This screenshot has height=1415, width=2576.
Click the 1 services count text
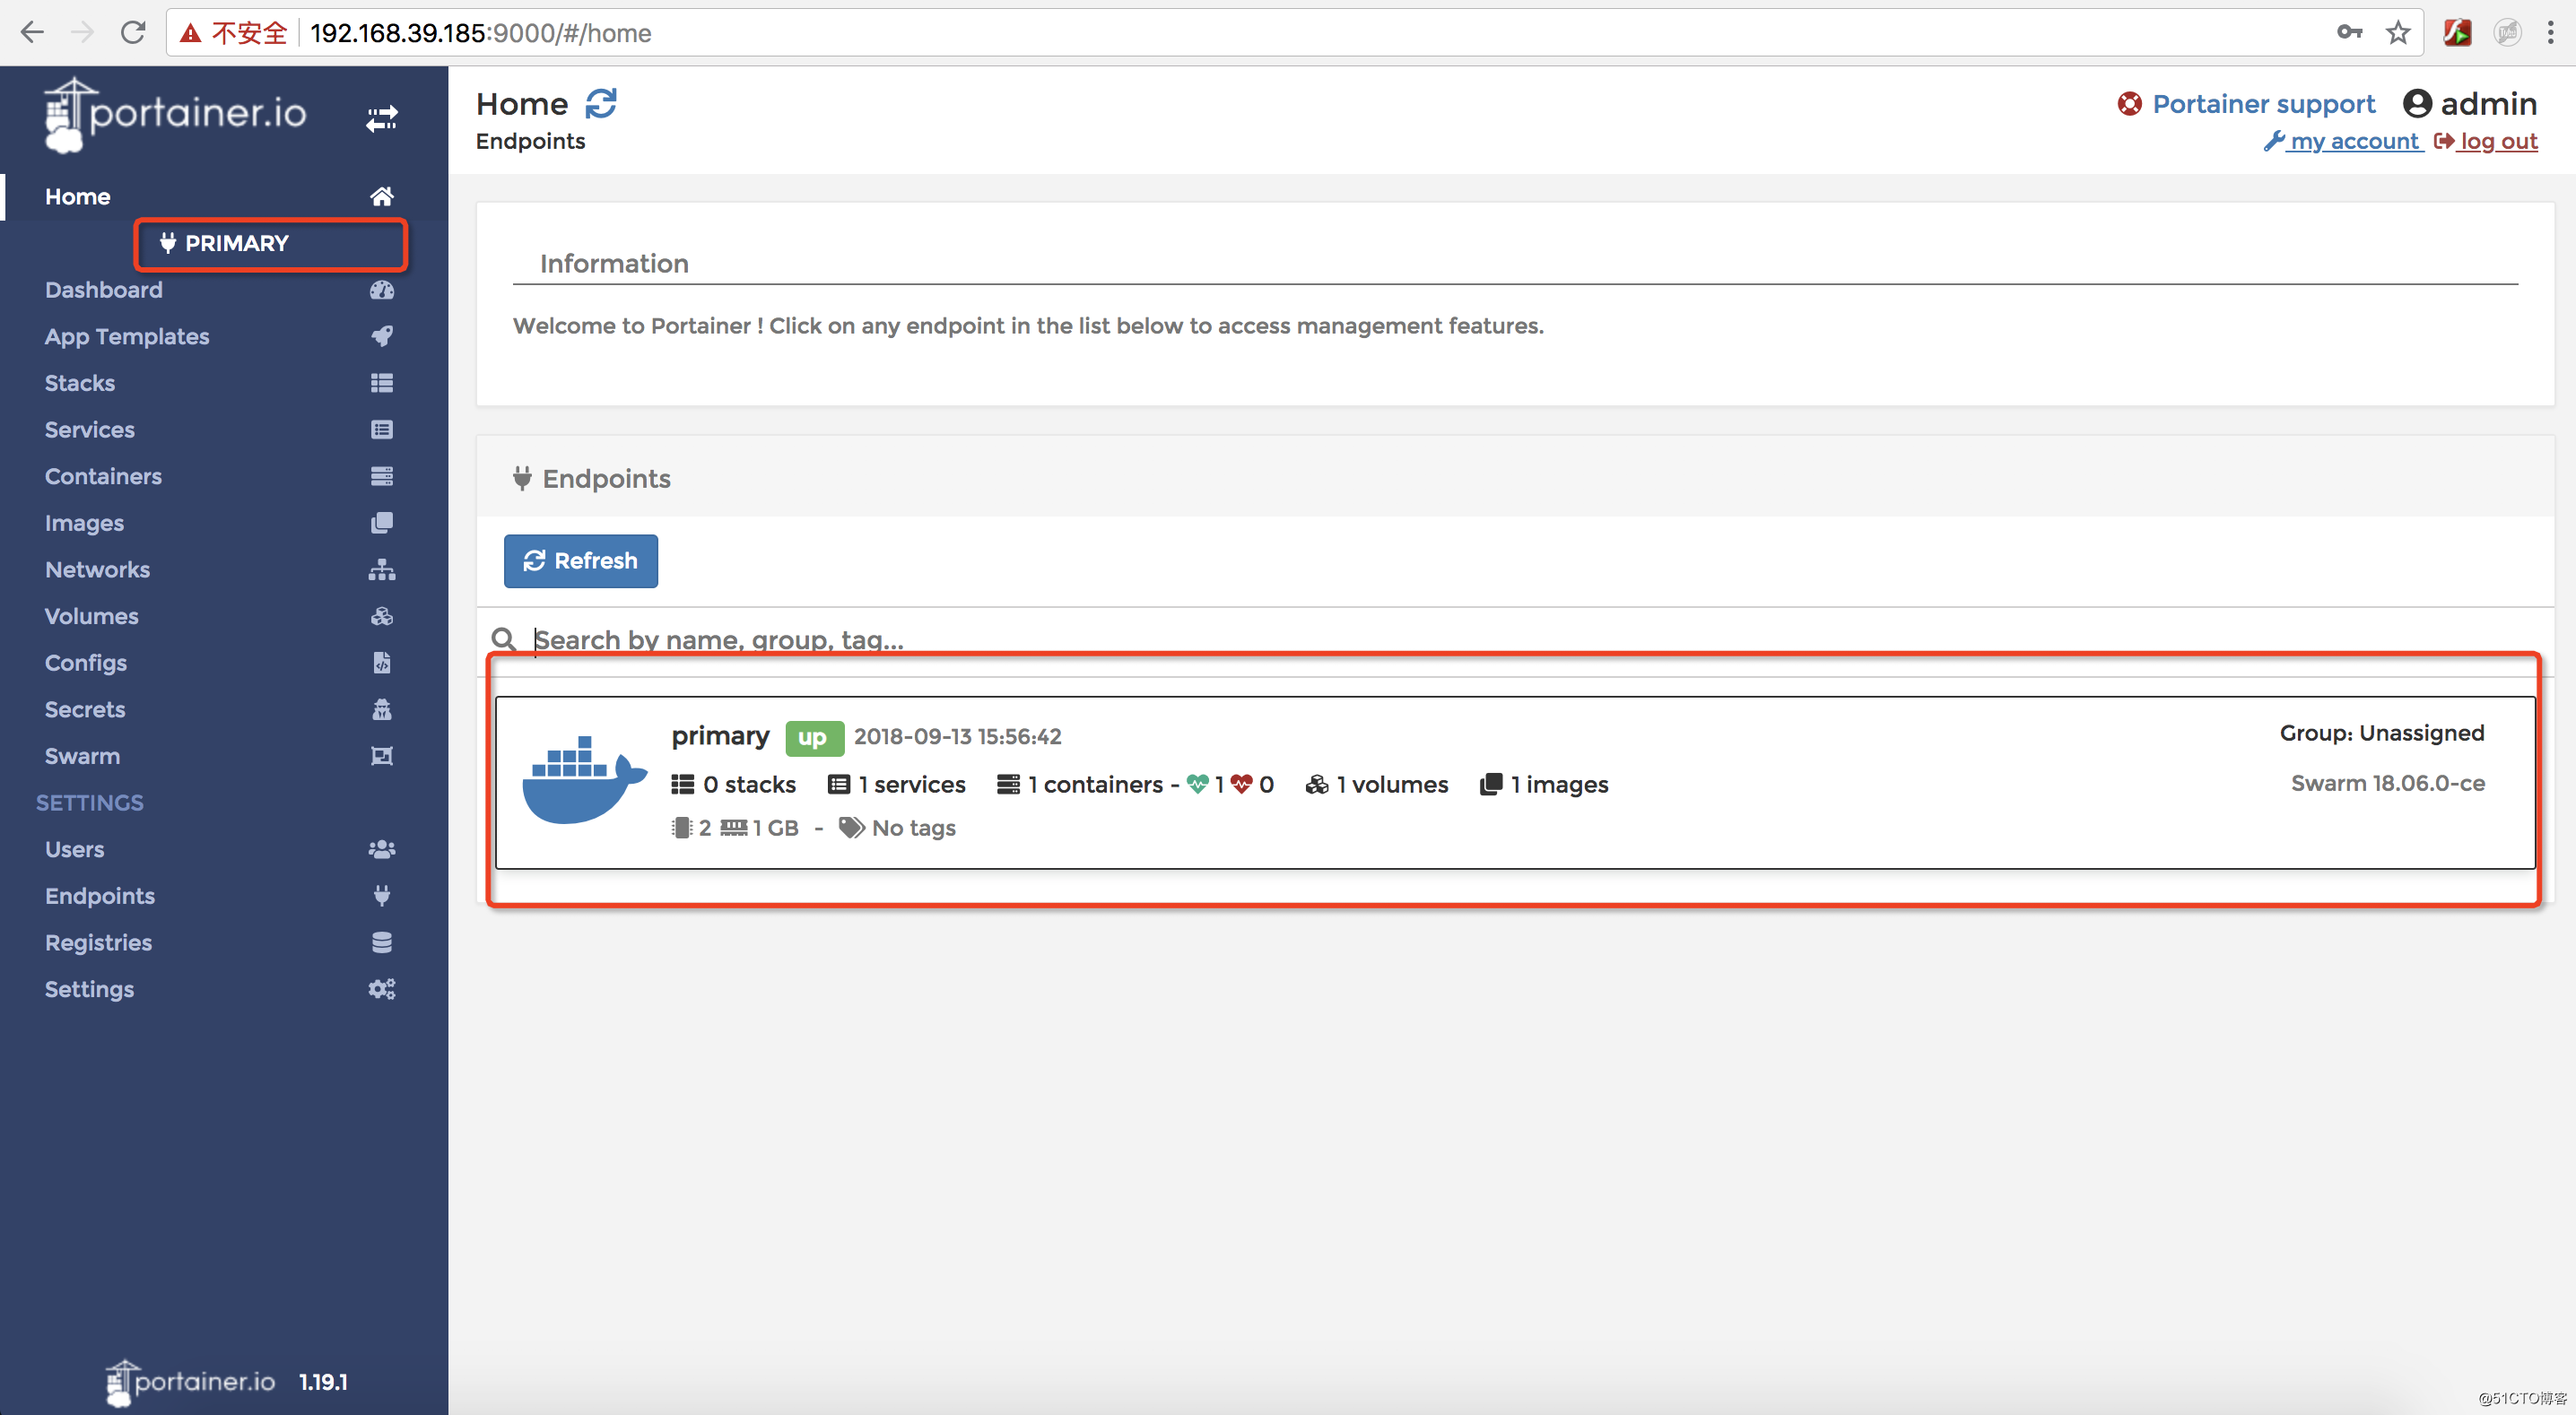pyautogui.click(x=911, y=785)
